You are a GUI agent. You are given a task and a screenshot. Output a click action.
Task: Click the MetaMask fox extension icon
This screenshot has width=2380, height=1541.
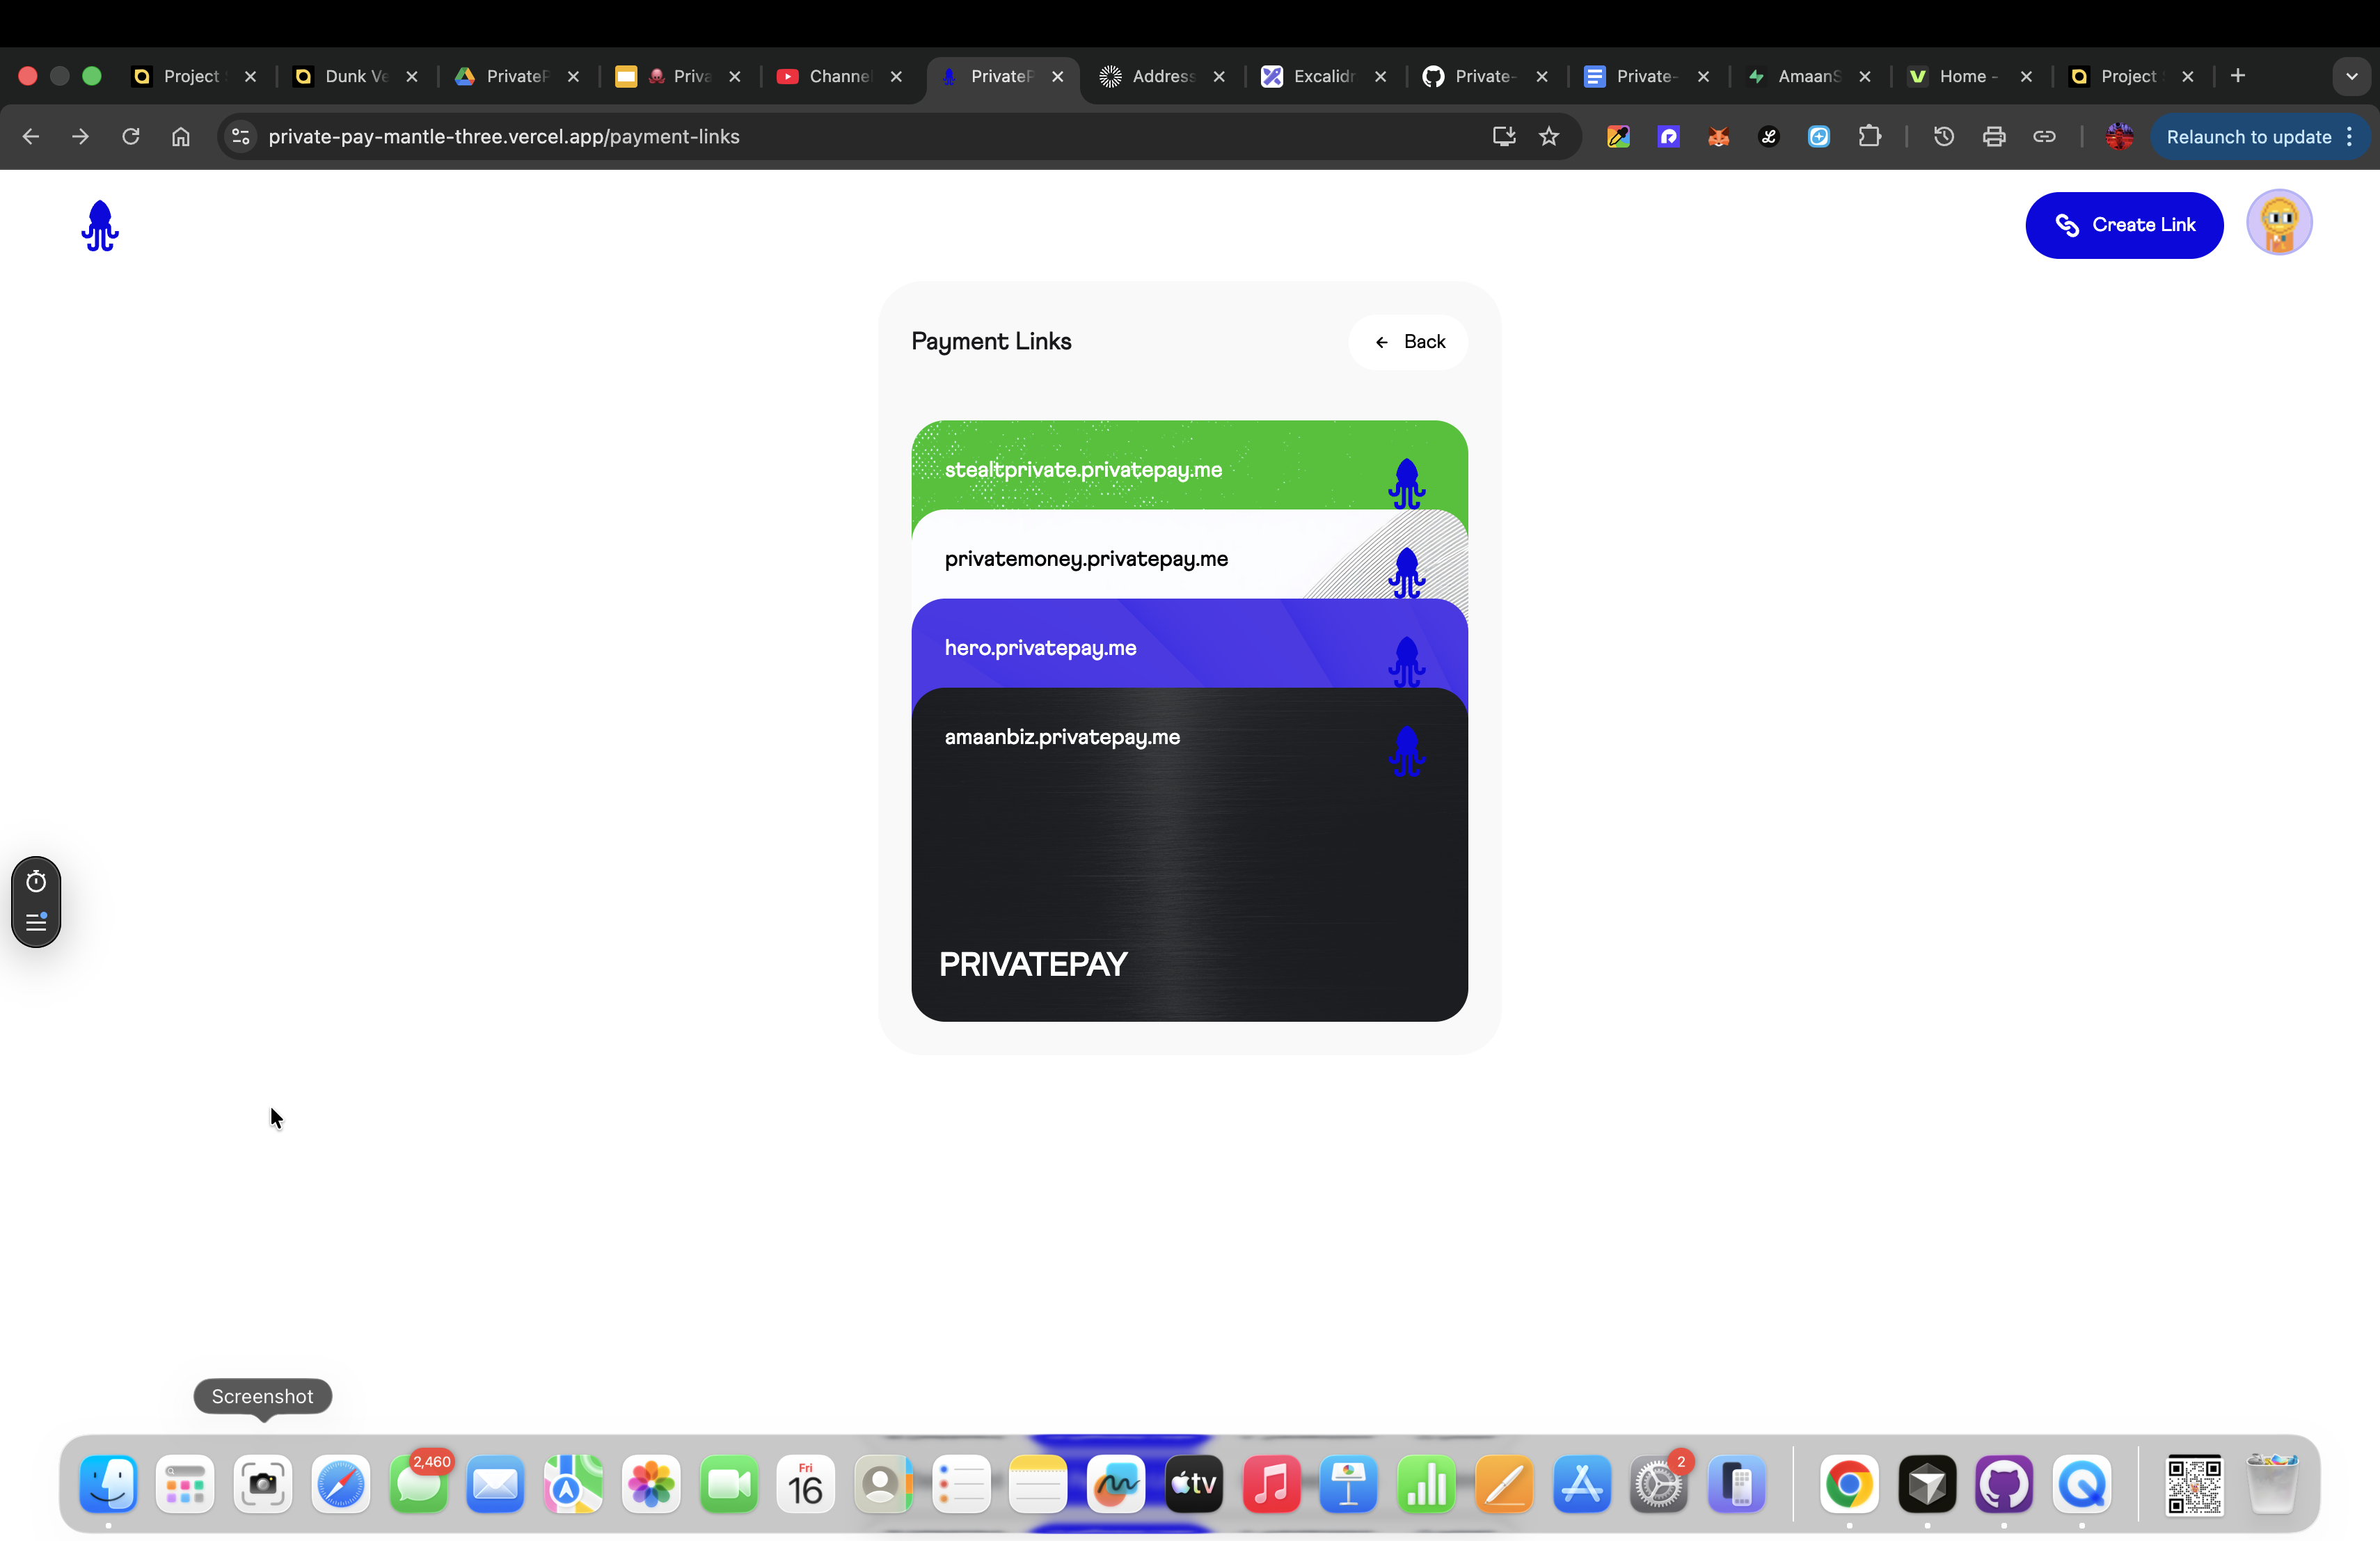click(x=1718, y=137)
